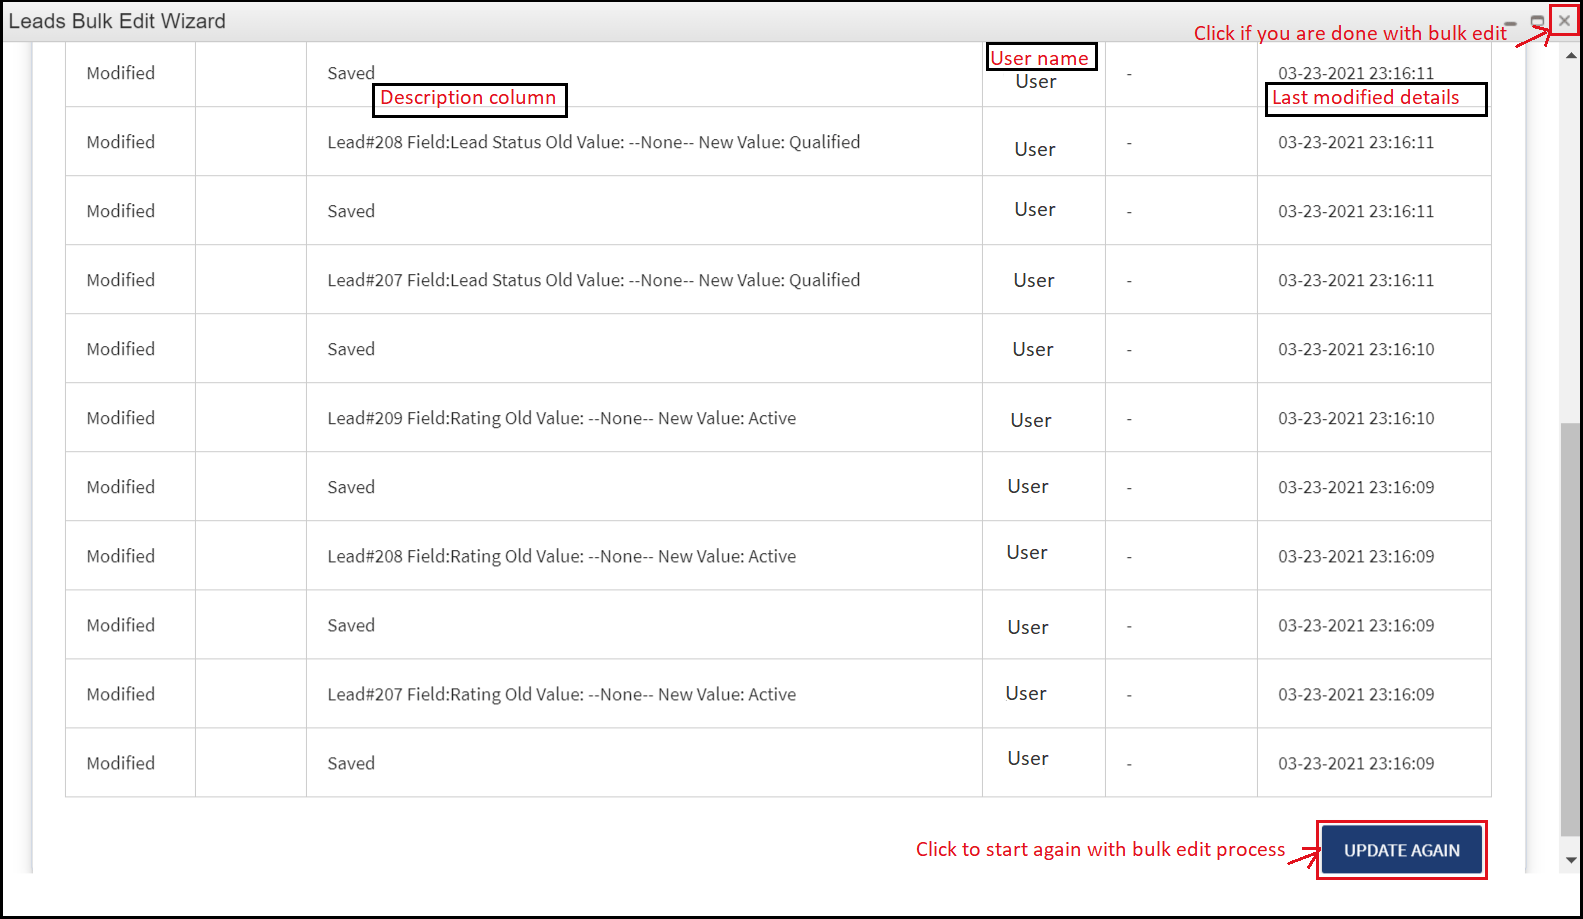Click the timestamp in the Lead#207 Rating row

[1356, 694]
